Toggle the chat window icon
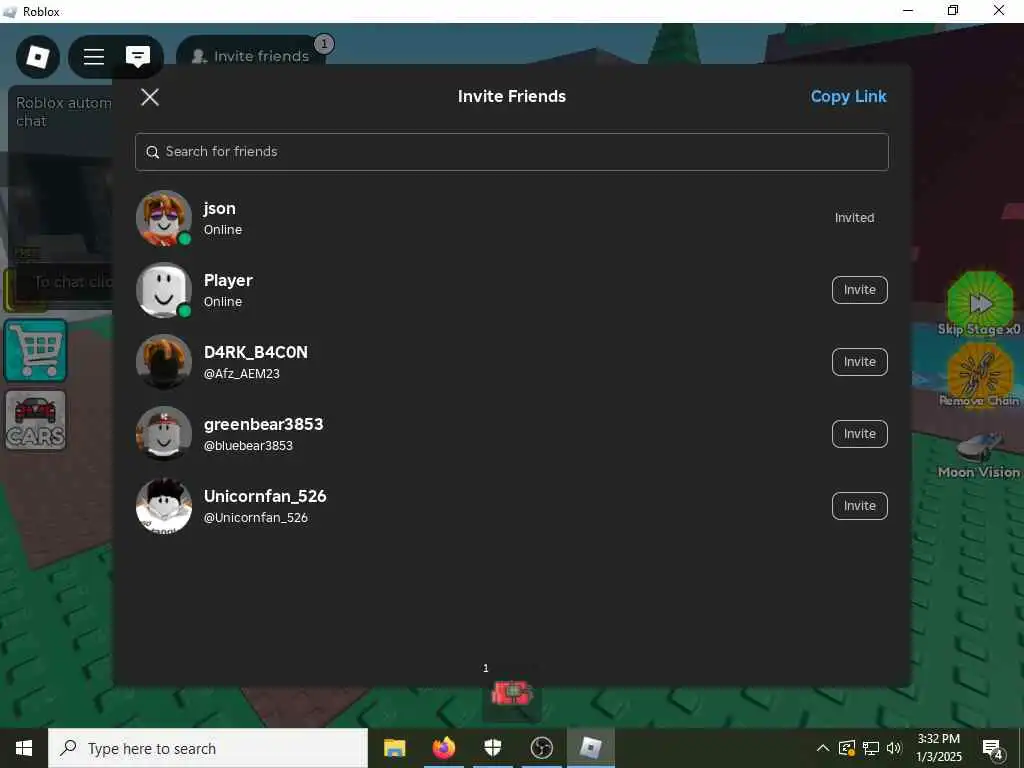Viewport: 1024px width, 768px height. pyautogui.click(x=138, y=57)
